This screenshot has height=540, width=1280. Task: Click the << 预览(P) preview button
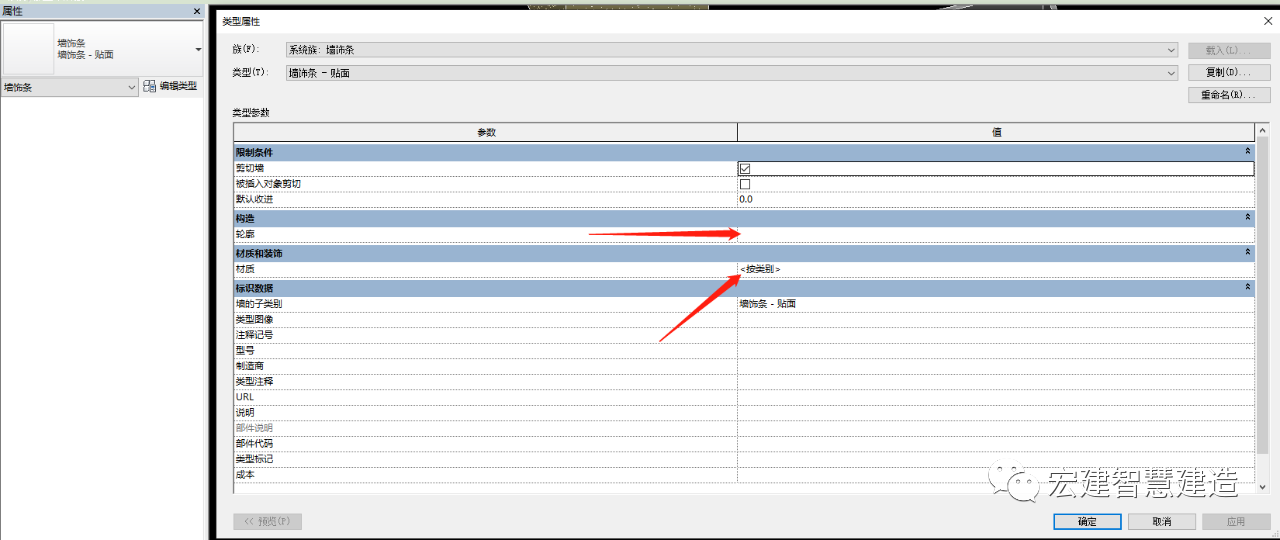point(268,522)
